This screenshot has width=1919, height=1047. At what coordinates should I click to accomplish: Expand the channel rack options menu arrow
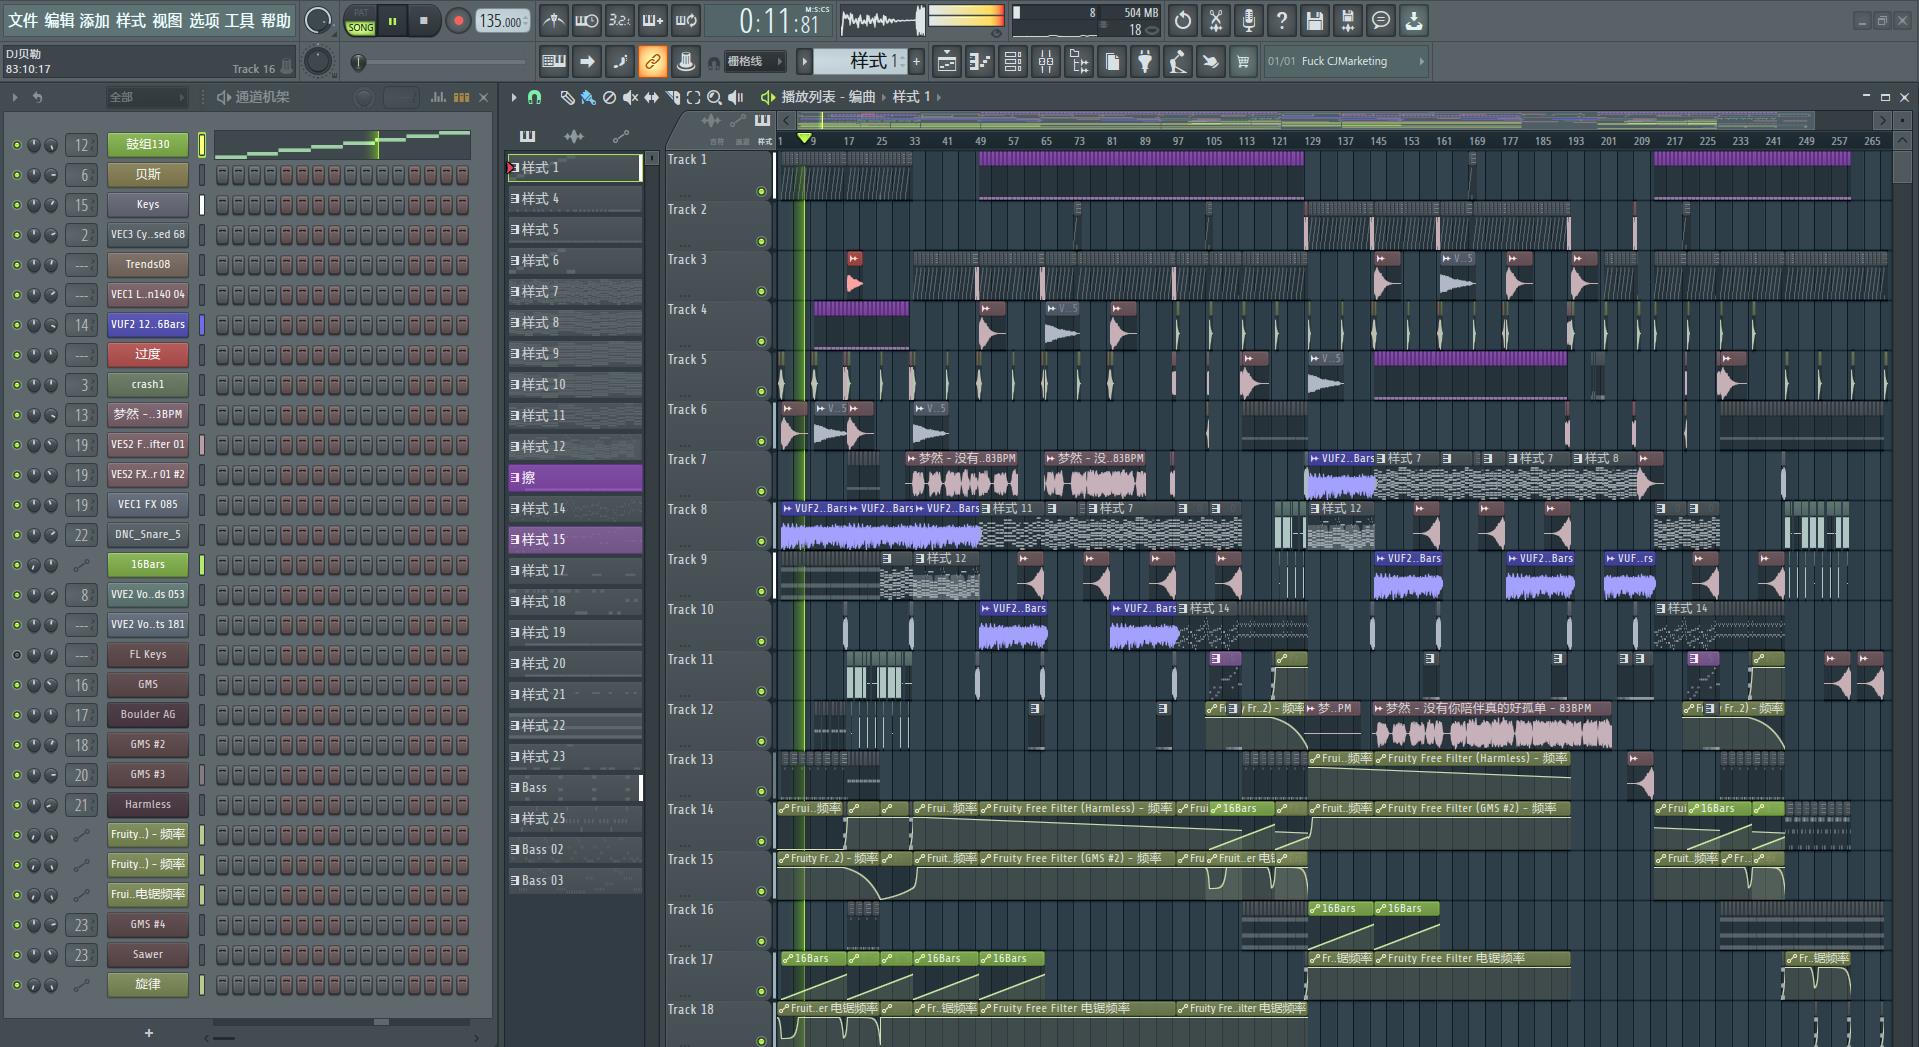tap(15, 97)
